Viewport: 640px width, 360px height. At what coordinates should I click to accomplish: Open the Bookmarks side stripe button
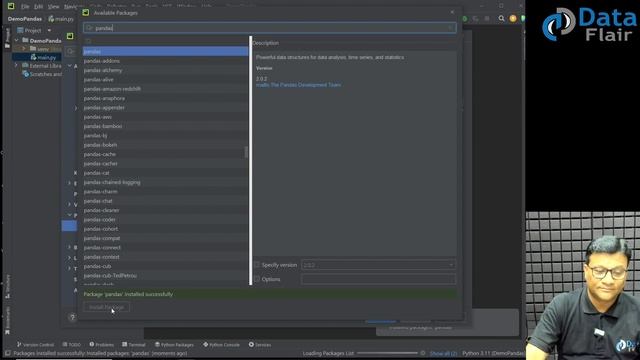point(7,321)
